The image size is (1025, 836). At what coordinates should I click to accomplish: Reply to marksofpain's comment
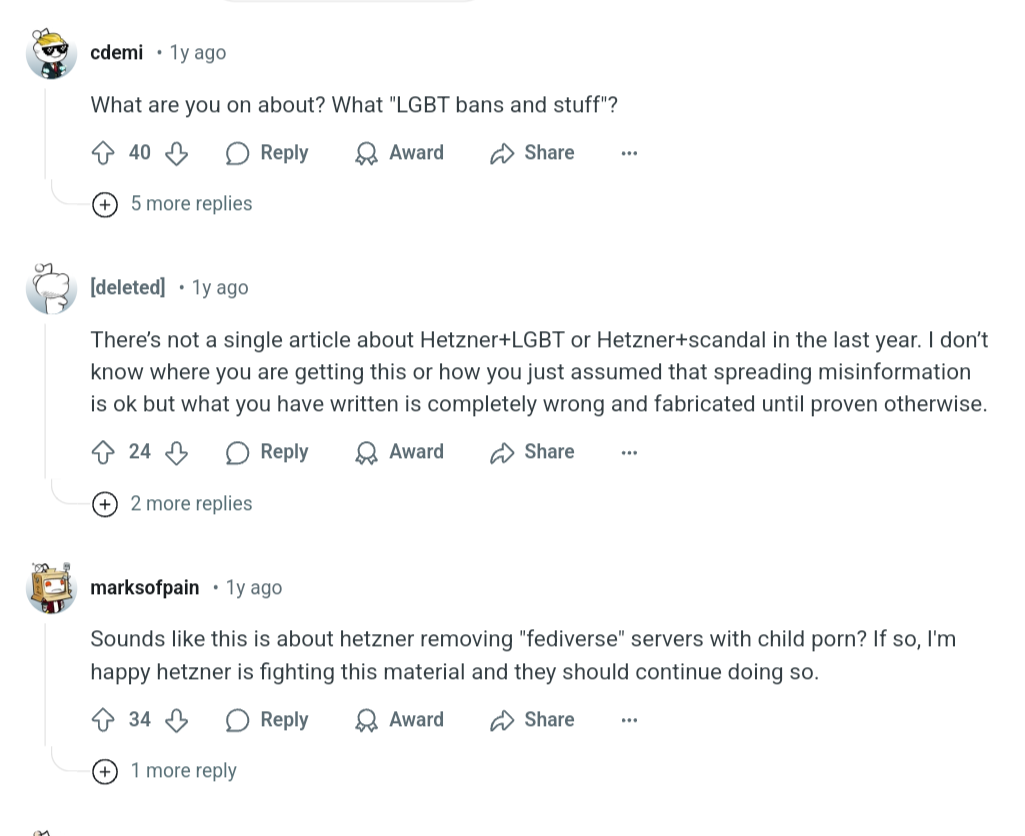[x=267, y=720]
